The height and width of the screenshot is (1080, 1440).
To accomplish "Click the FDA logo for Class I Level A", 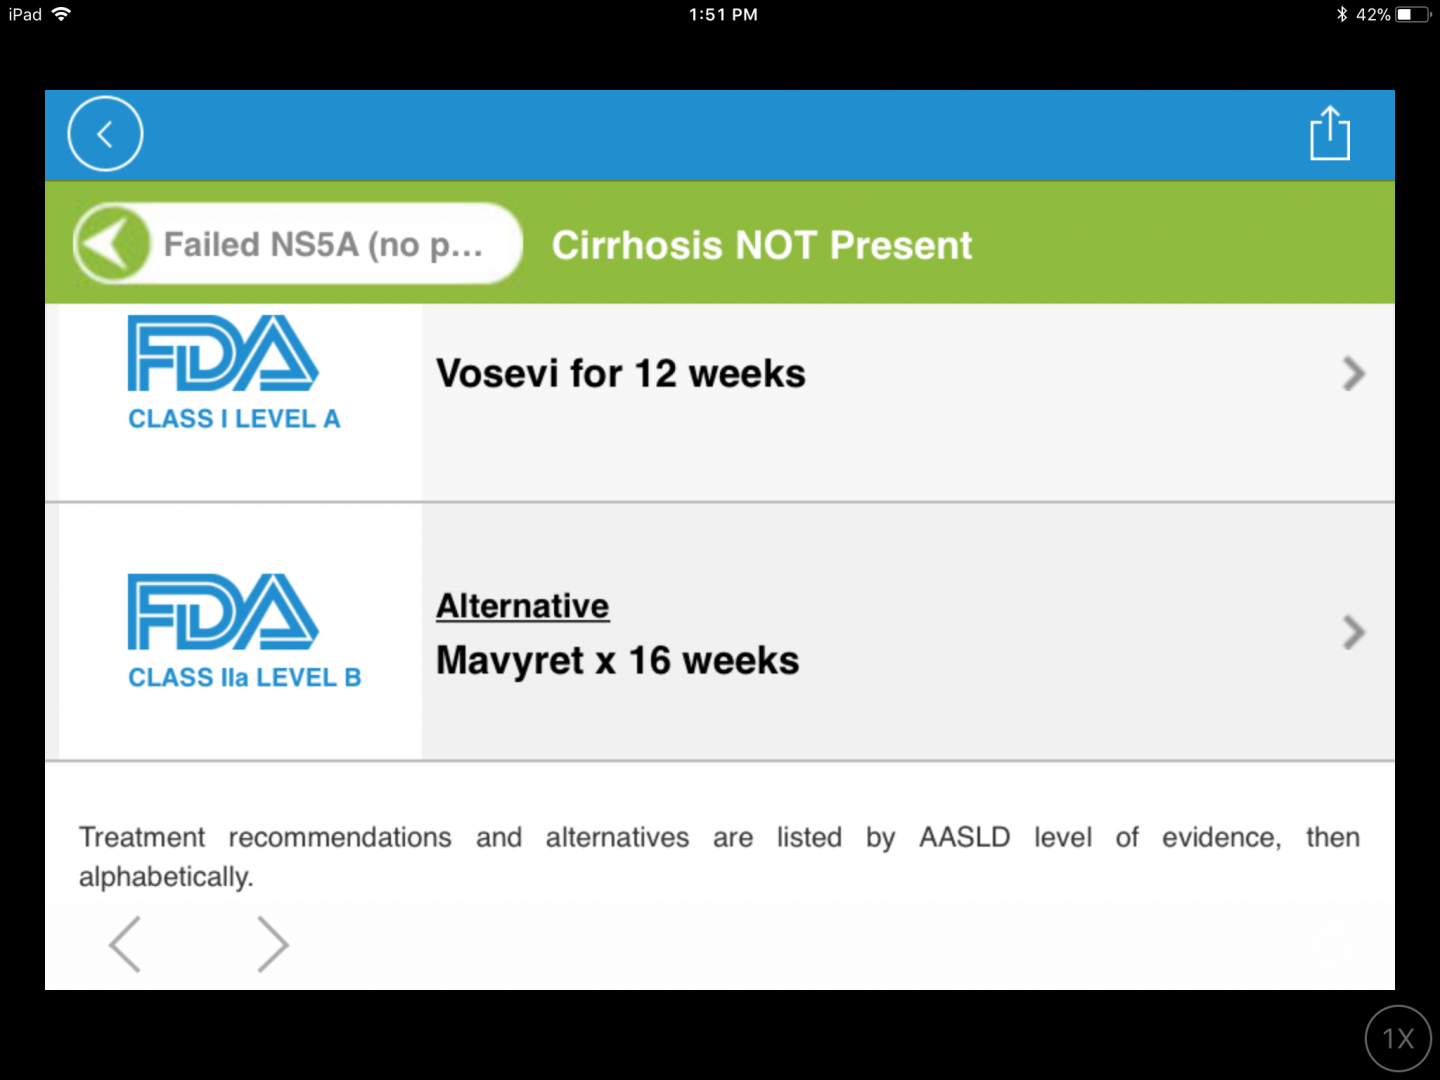I will tap(223, 353).
